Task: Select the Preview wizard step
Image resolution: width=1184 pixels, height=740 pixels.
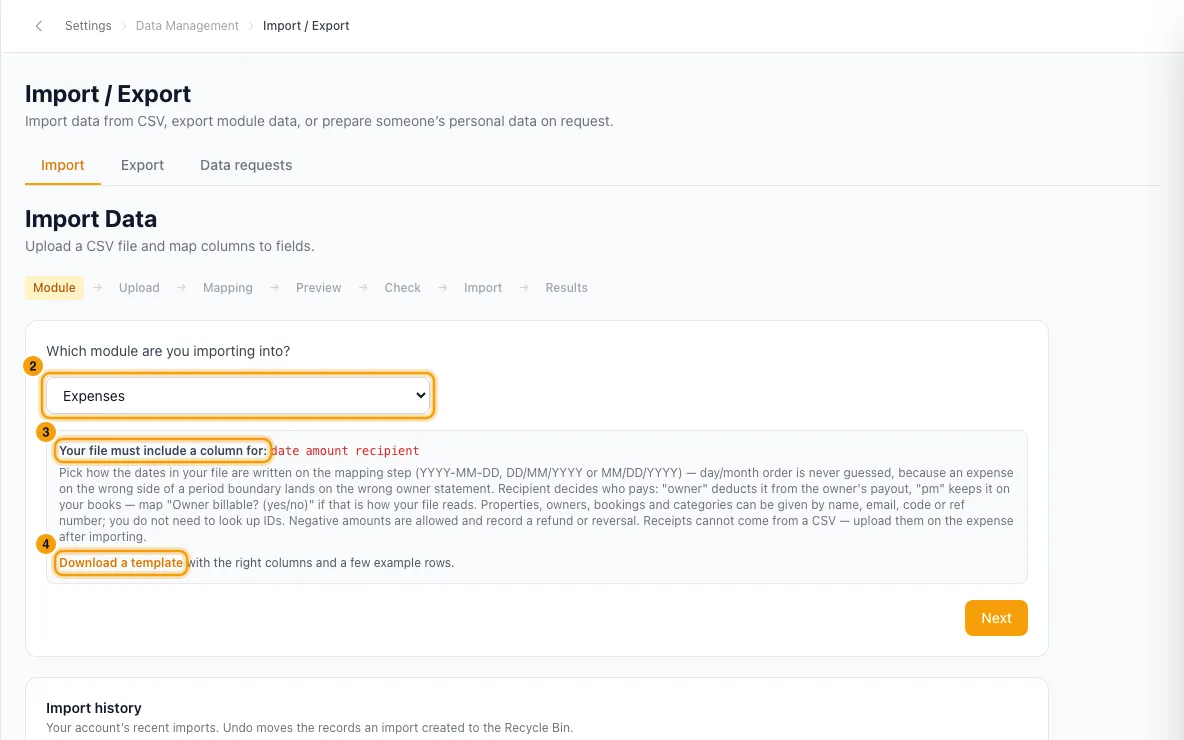Action: click(x=319, y=288)
